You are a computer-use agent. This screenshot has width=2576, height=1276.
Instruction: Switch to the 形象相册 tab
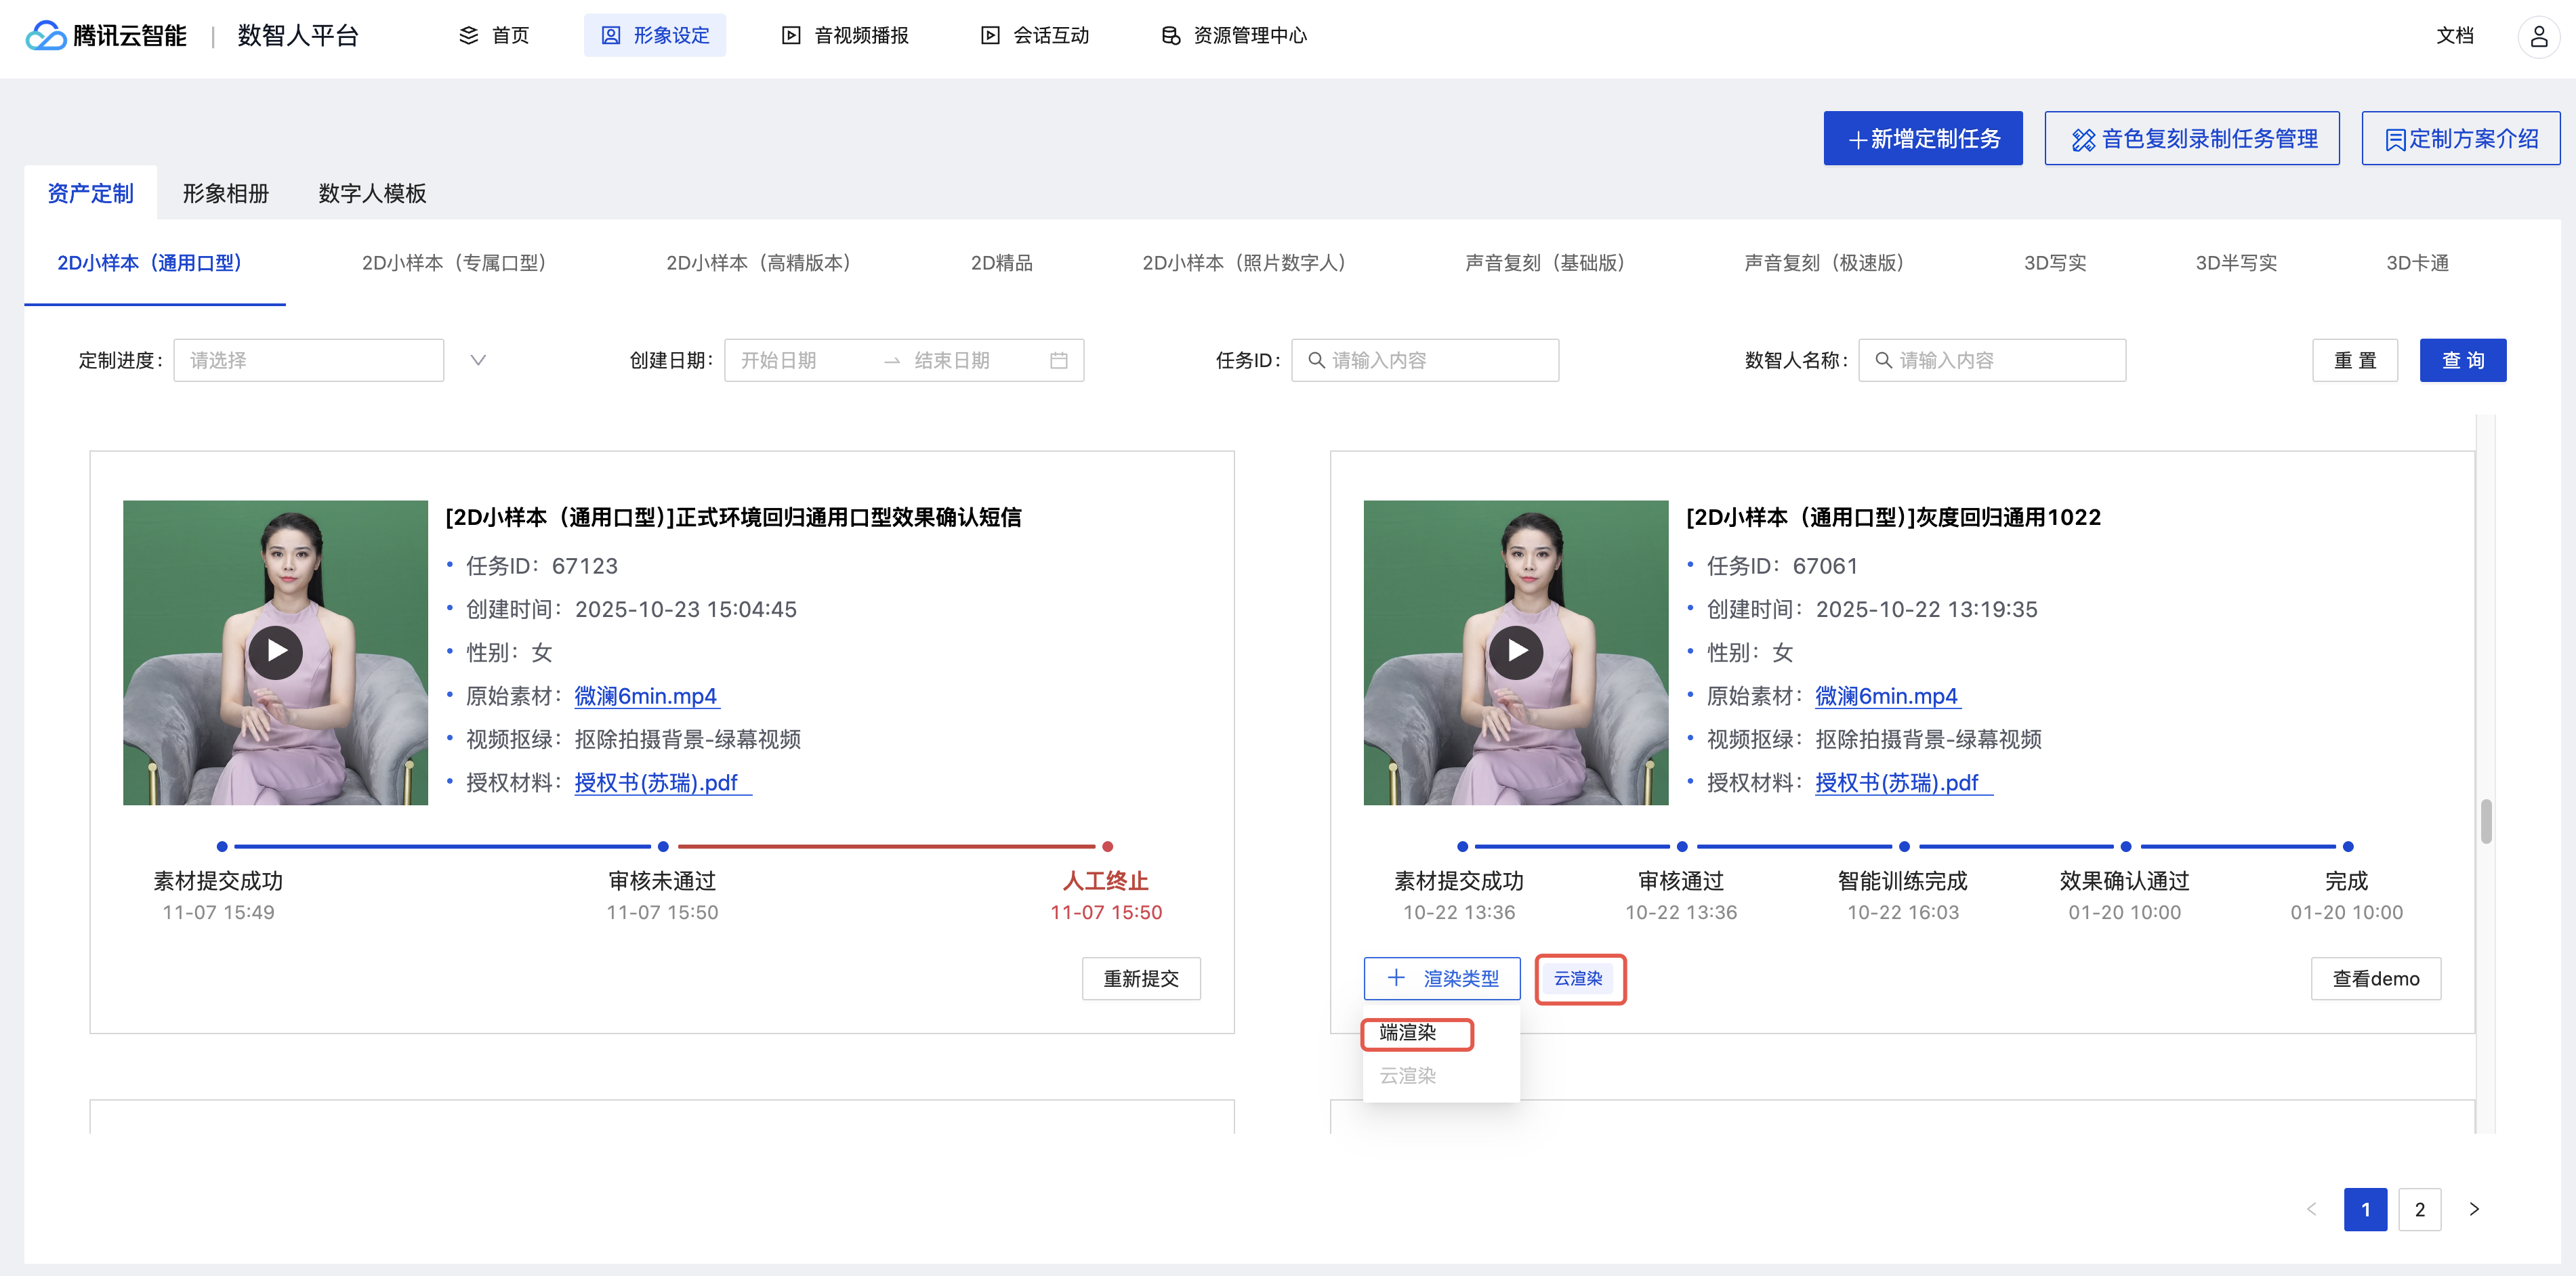pos(225,193)
